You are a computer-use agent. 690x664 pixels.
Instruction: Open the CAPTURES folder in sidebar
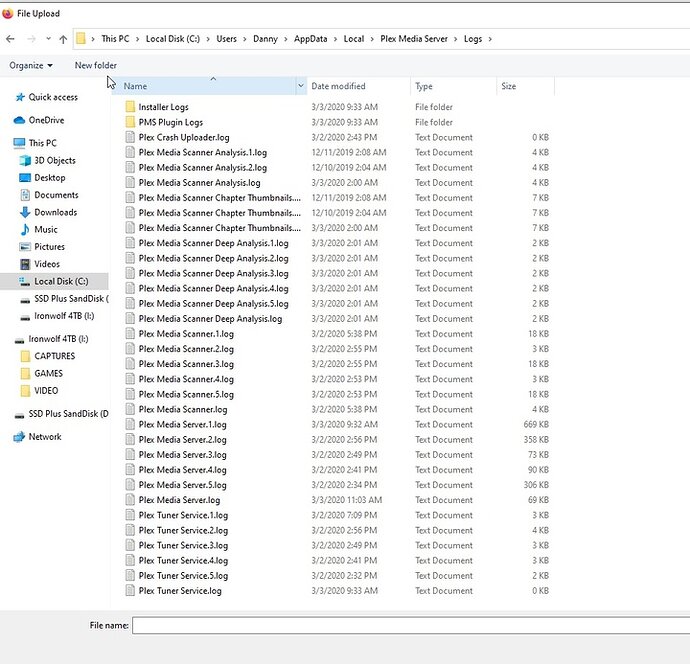(x=55, y=356)
